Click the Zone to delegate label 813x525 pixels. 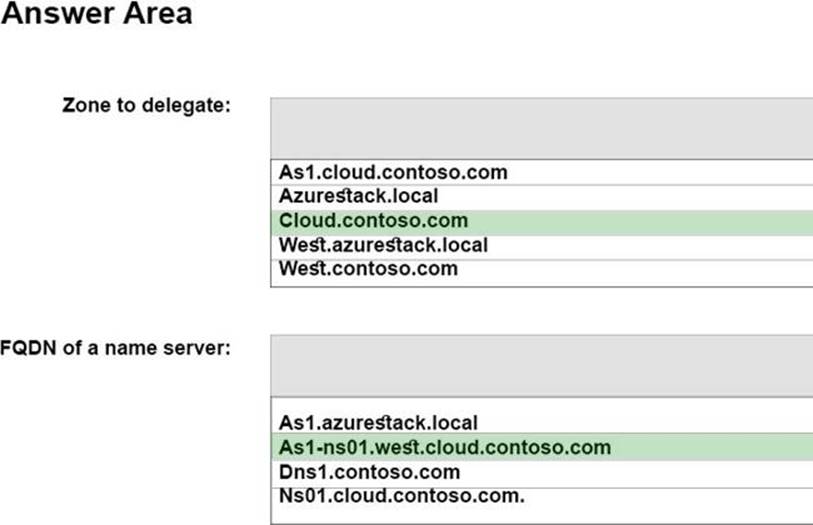click(146, 105)
